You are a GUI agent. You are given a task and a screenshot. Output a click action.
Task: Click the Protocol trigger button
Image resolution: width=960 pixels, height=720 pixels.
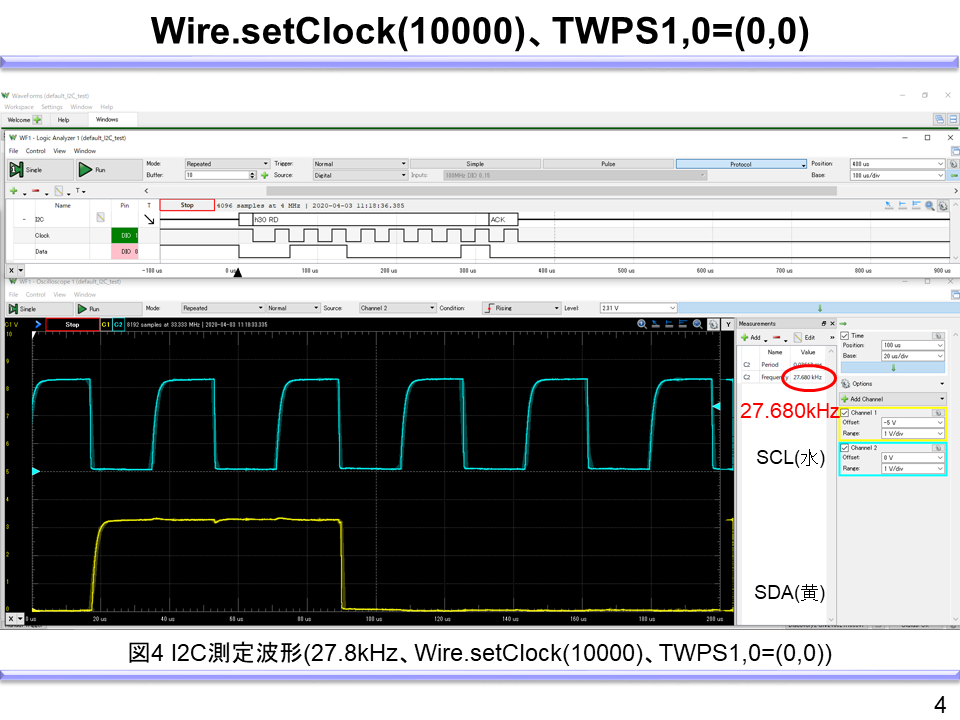coord(740,164)
